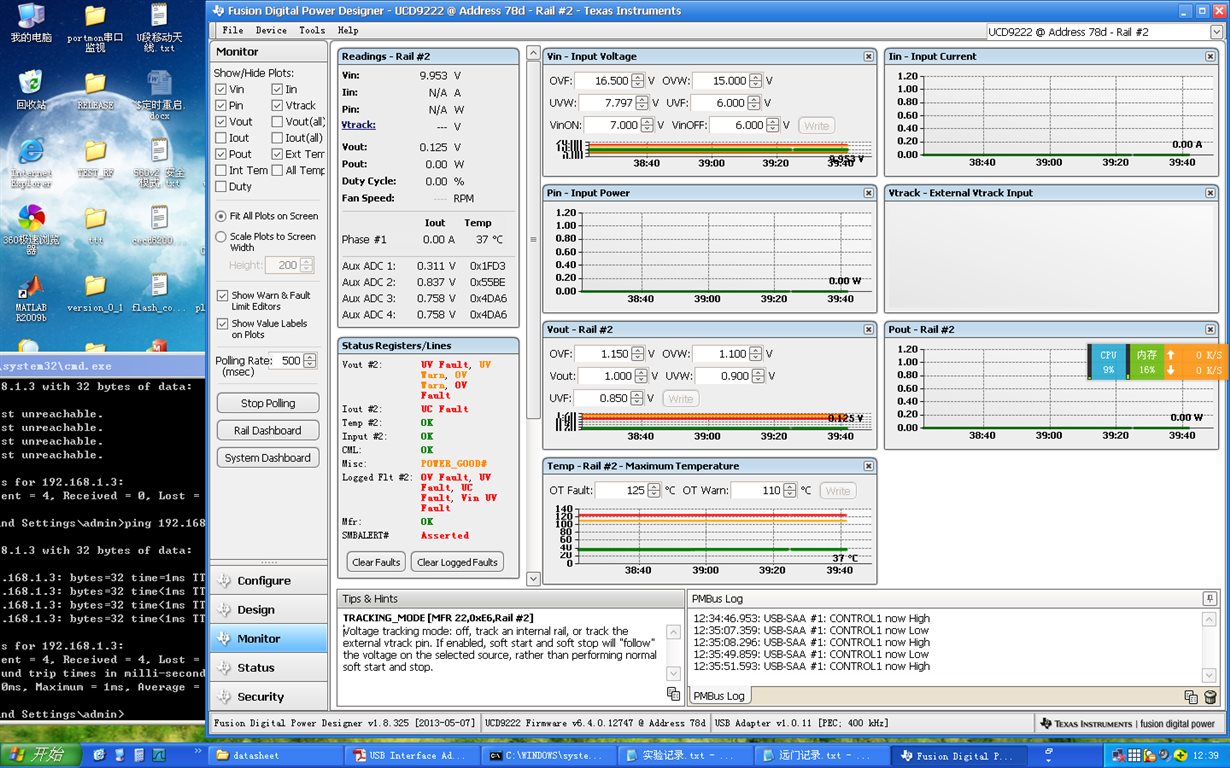Click the readings column down scroll arrow
The image size is (1230, 768).
(533, 579)
